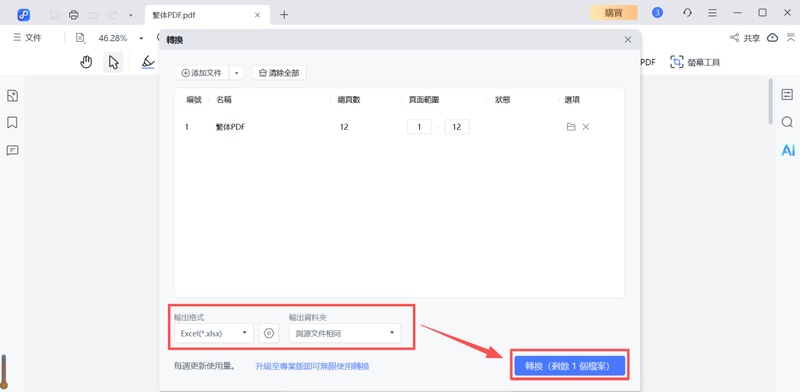Viewport: 800px width, 392px height.
Task: Select the highlighter tool
Action: pos(148,62)
